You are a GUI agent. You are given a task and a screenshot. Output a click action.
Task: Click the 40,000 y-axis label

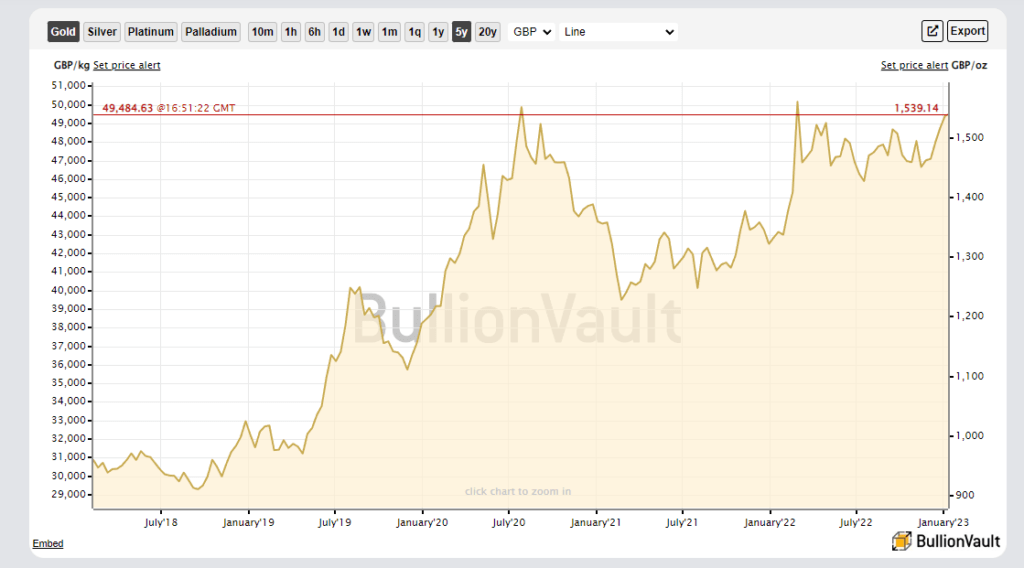[x=69, y=290]
